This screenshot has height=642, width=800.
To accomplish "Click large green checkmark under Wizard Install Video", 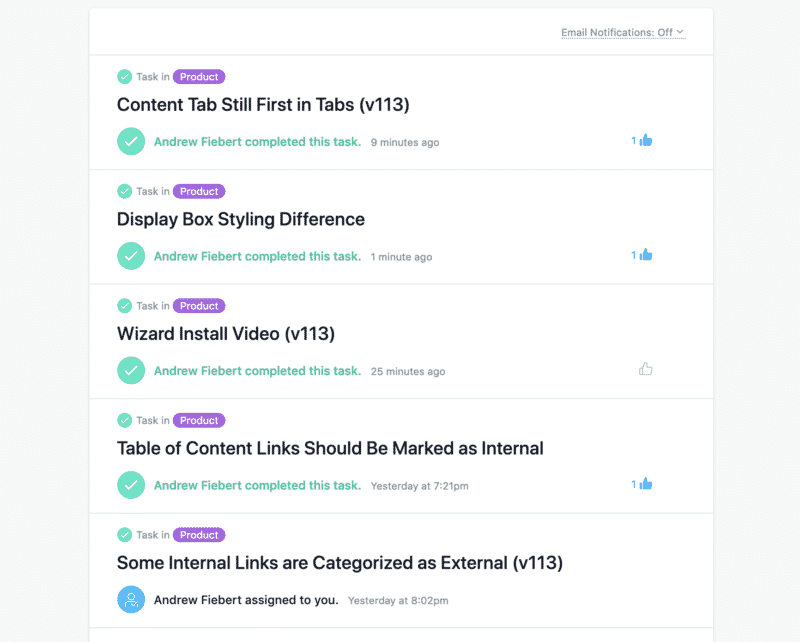I will coord(131,371).
